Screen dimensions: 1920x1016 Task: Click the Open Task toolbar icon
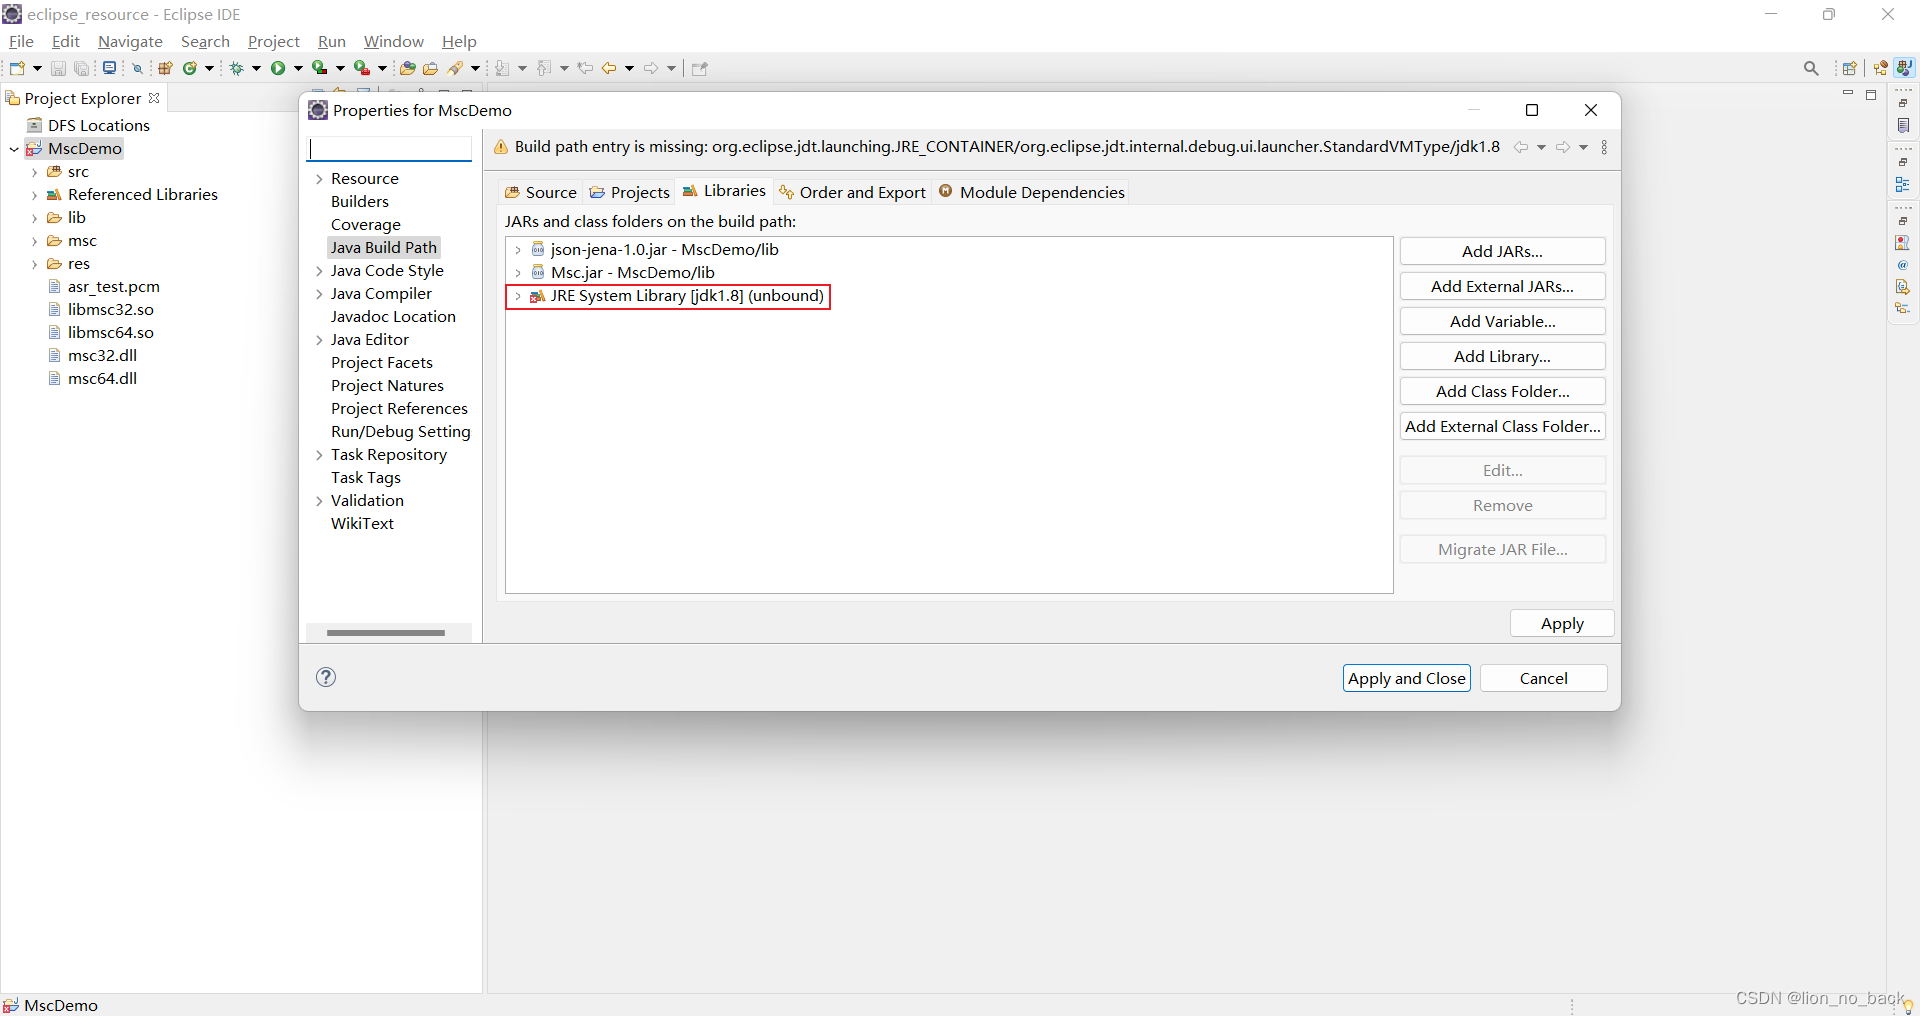click(431, 68)
